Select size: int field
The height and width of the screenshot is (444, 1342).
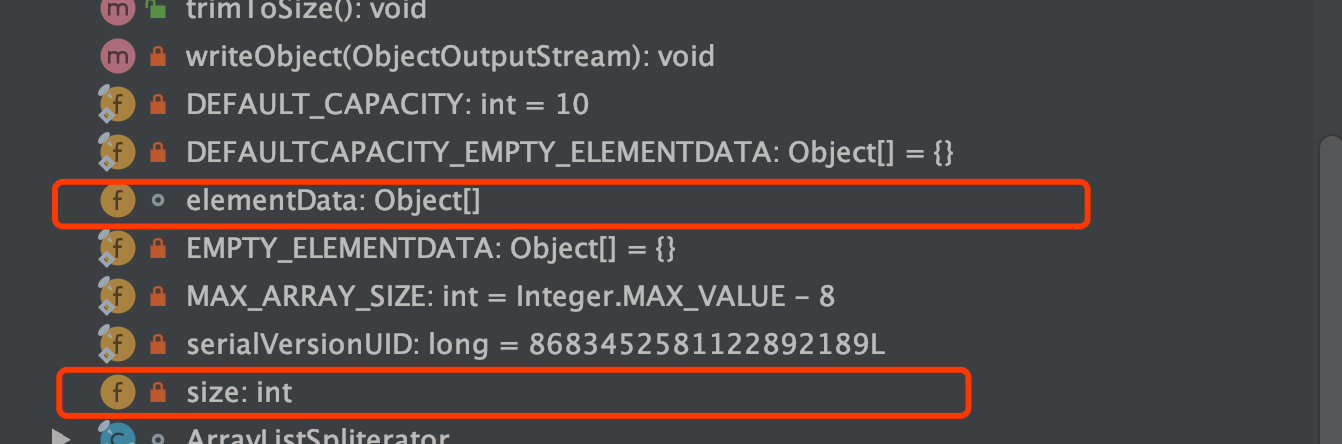point(239,393)
